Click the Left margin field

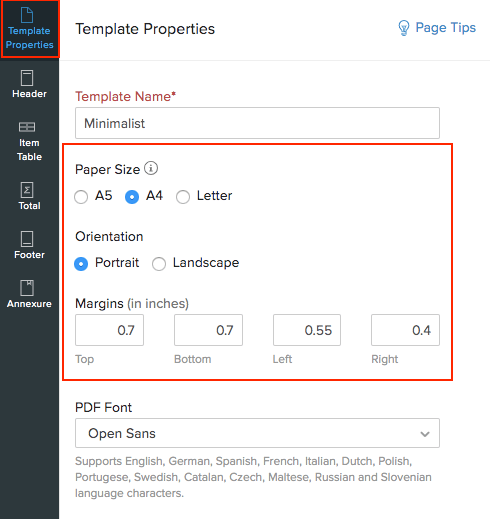(x=307, y=330)
